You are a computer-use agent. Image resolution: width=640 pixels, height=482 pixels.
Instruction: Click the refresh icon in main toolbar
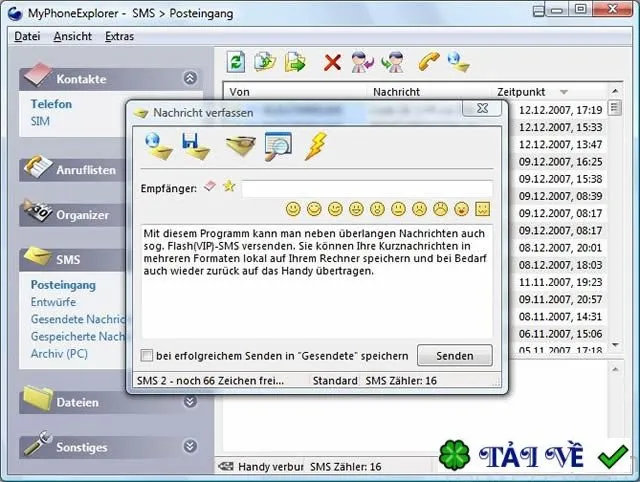click(x=236, y=62)
